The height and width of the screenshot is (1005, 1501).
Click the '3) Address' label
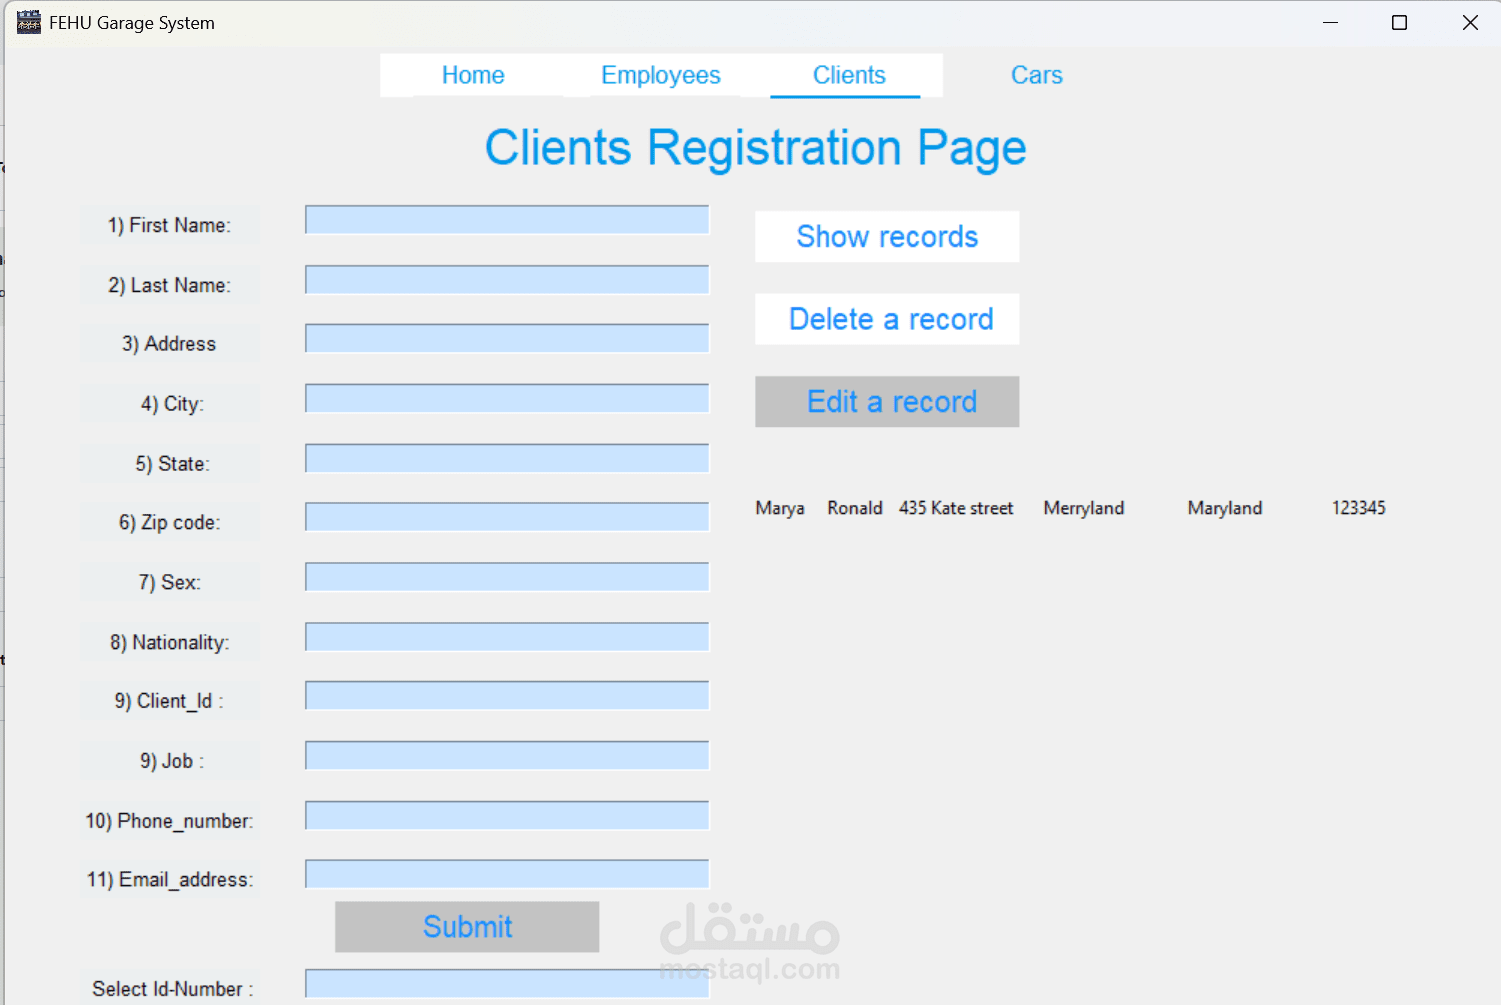(x=170, y=344)
